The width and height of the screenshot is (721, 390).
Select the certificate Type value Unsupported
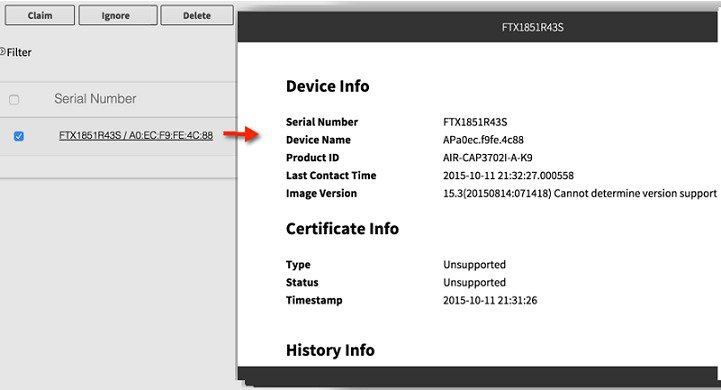click(x=475, y=264)
